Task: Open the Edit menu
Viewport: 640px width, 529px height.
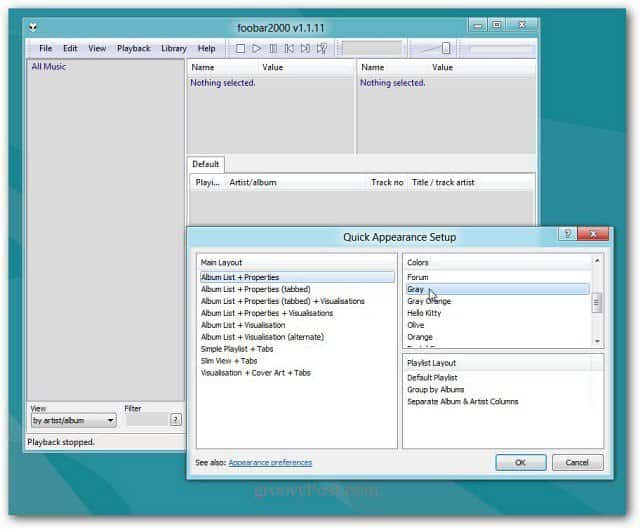Action: tap(70, 48)
